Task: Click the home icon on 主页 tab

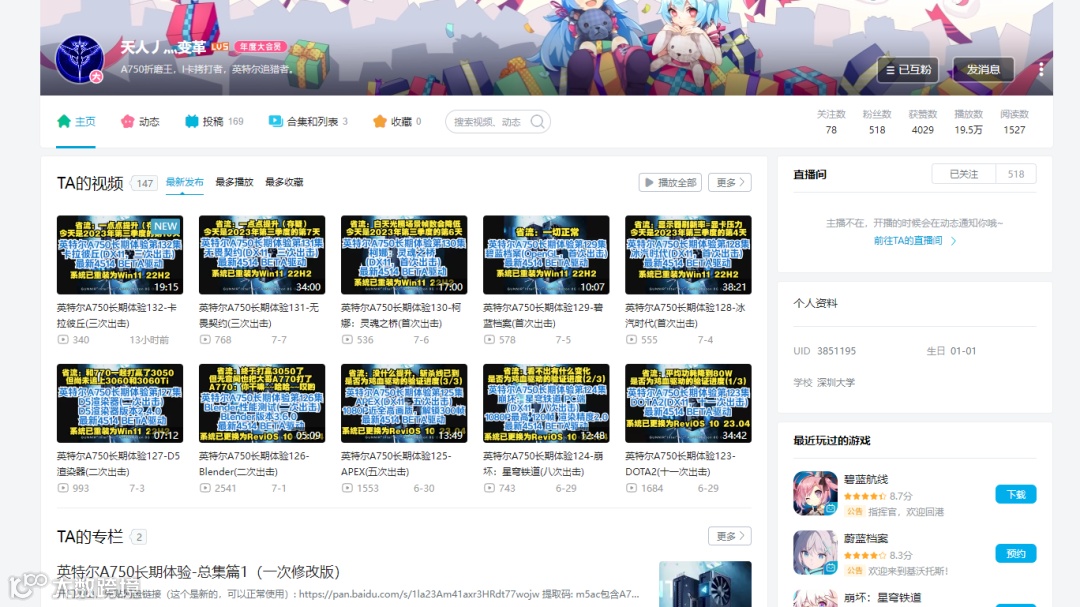Action: pyautogui.click(x=64, y=121)
